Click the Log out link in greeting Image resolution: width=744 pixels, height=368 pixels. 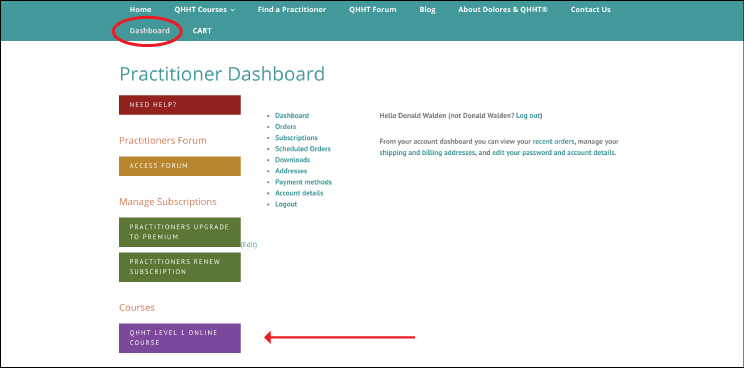tap(528, 116)
